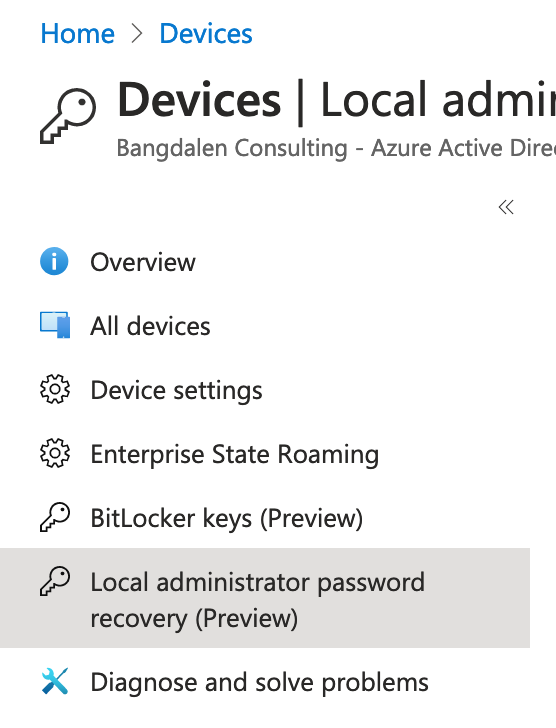The image size is (556, 728).
Task: Click the Diagnose and solve problems wrench icon
Action: [x=55, y=681]
